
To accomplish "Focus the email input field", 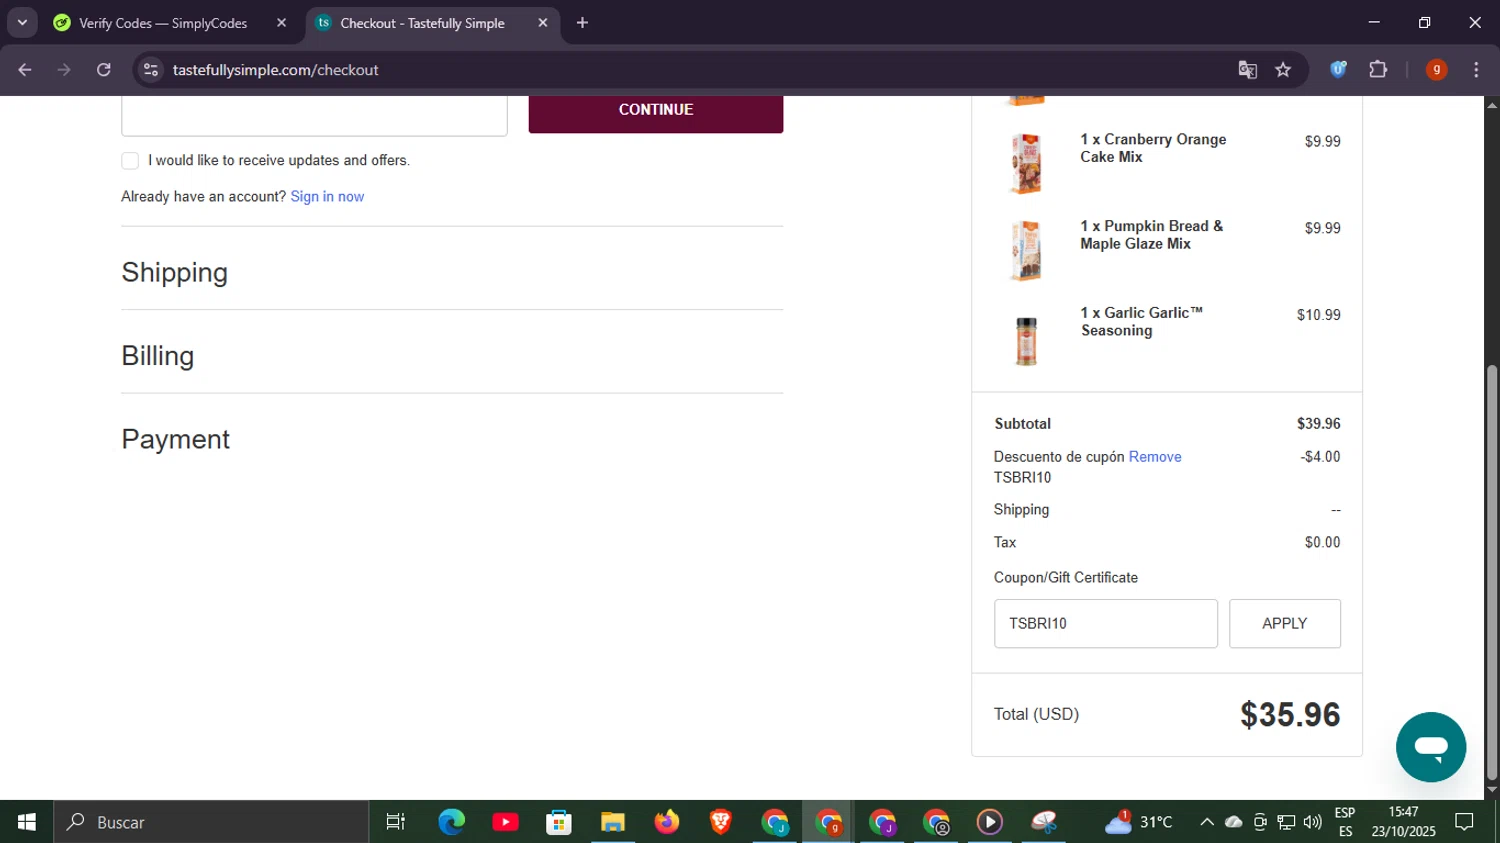I will point(314,114).
